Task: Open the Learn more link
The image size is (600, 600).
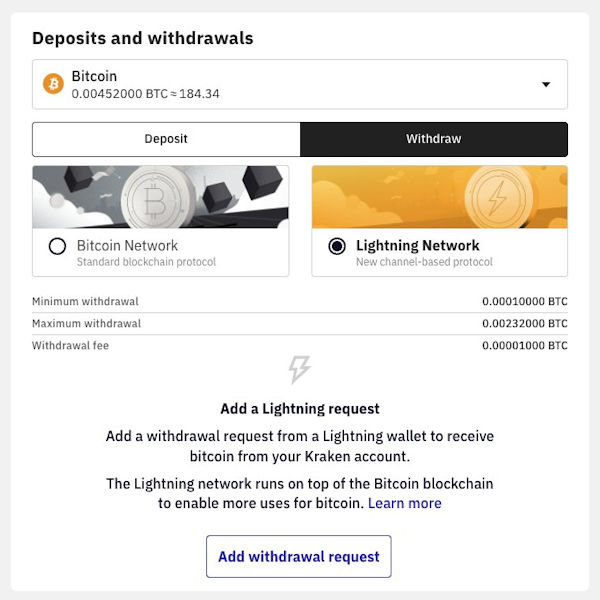Action: tap(404, 503)
